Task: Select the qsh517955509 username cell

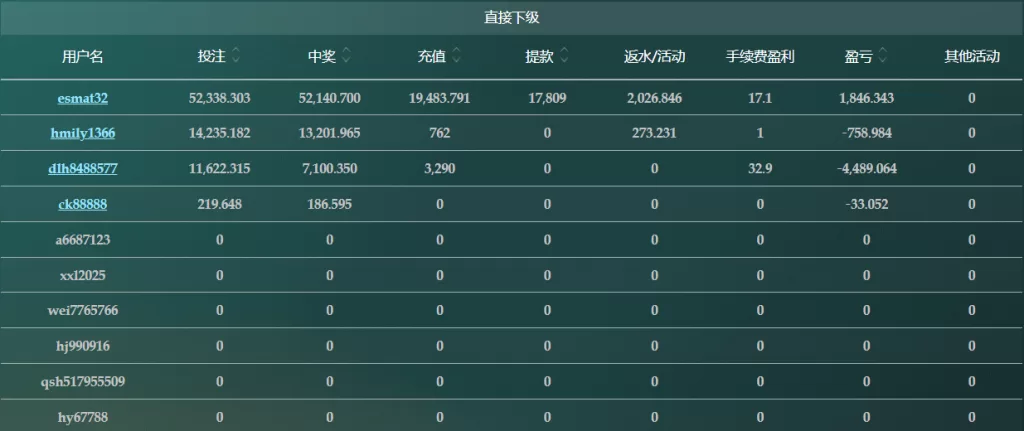Action: pyautogui.click(x=83, y=381)
